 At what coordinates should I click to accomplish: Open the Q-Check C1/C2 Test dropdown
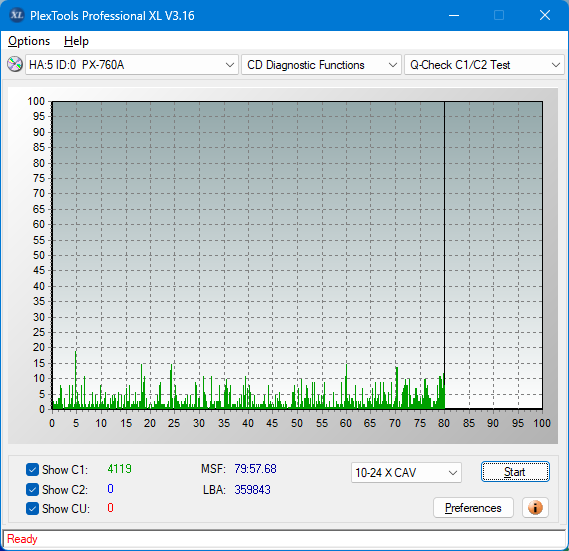[484, 65]
